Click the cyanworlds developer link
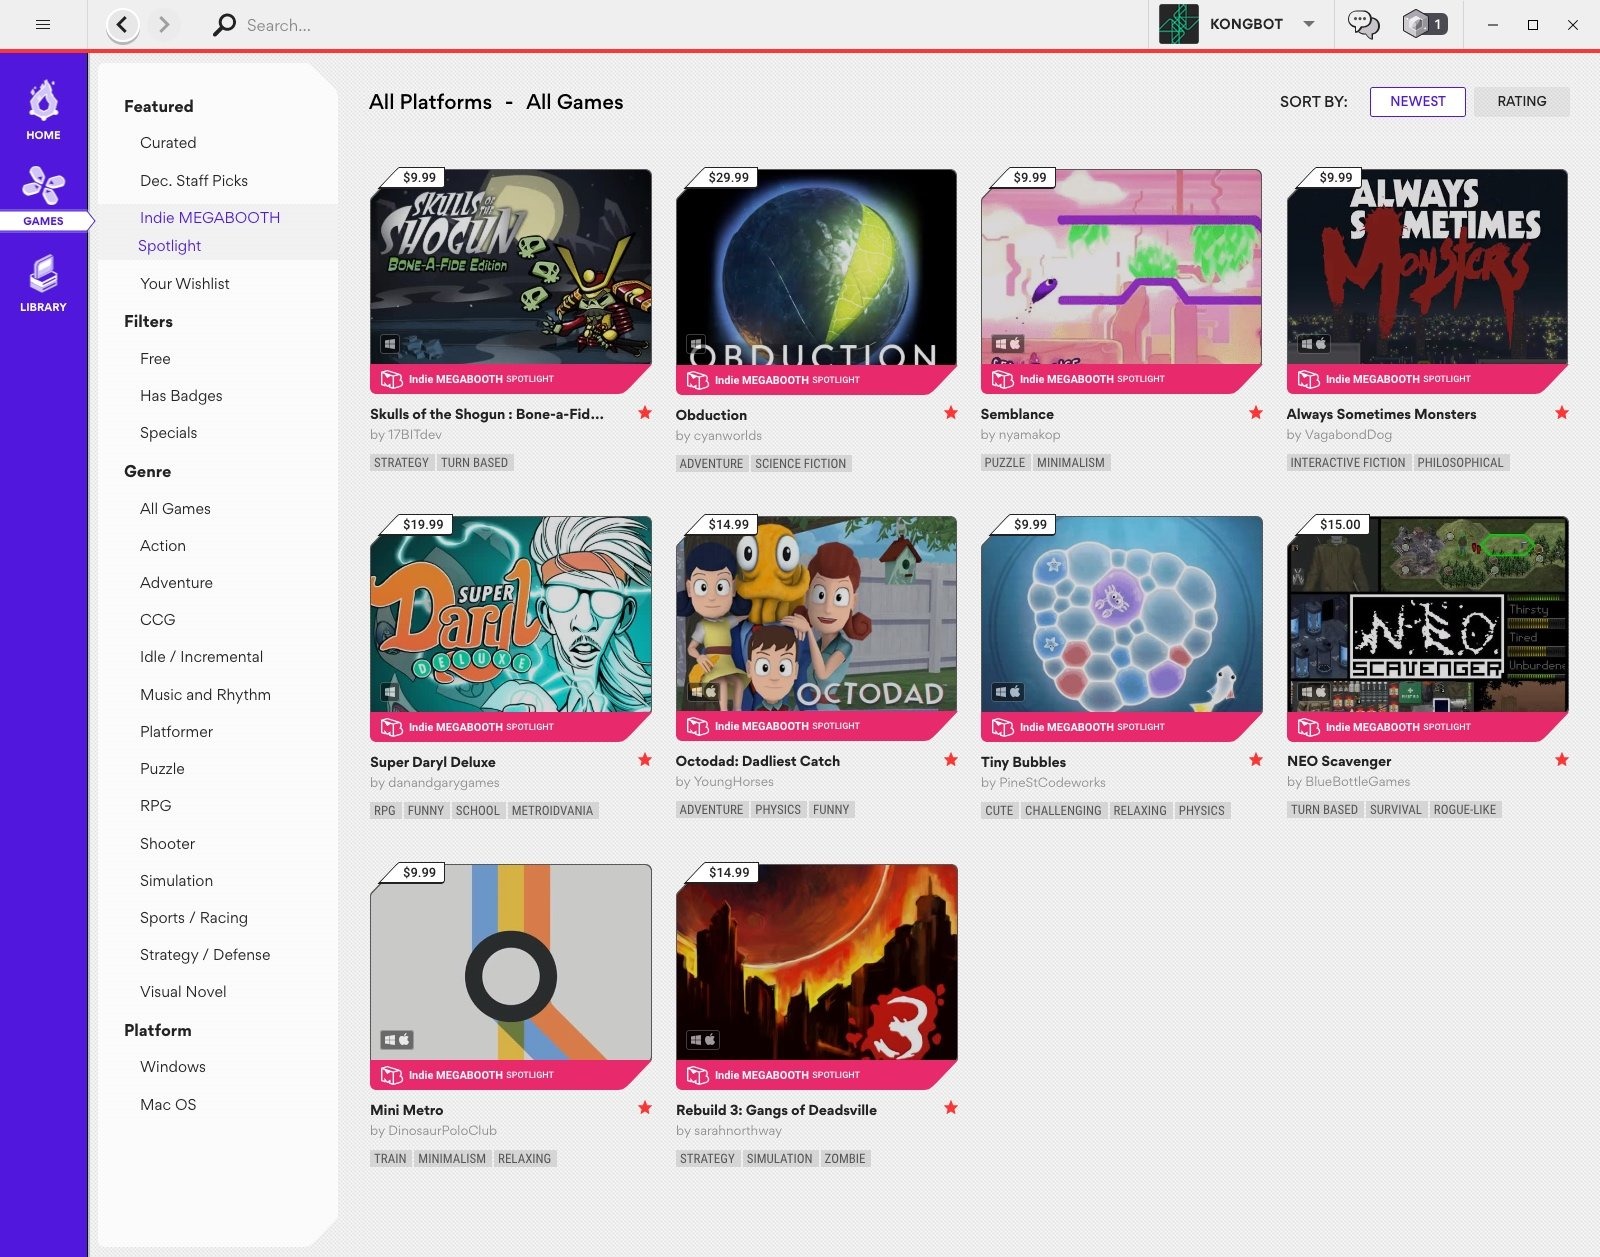This screenshot has width=1600, height=1257. [727, 436]
